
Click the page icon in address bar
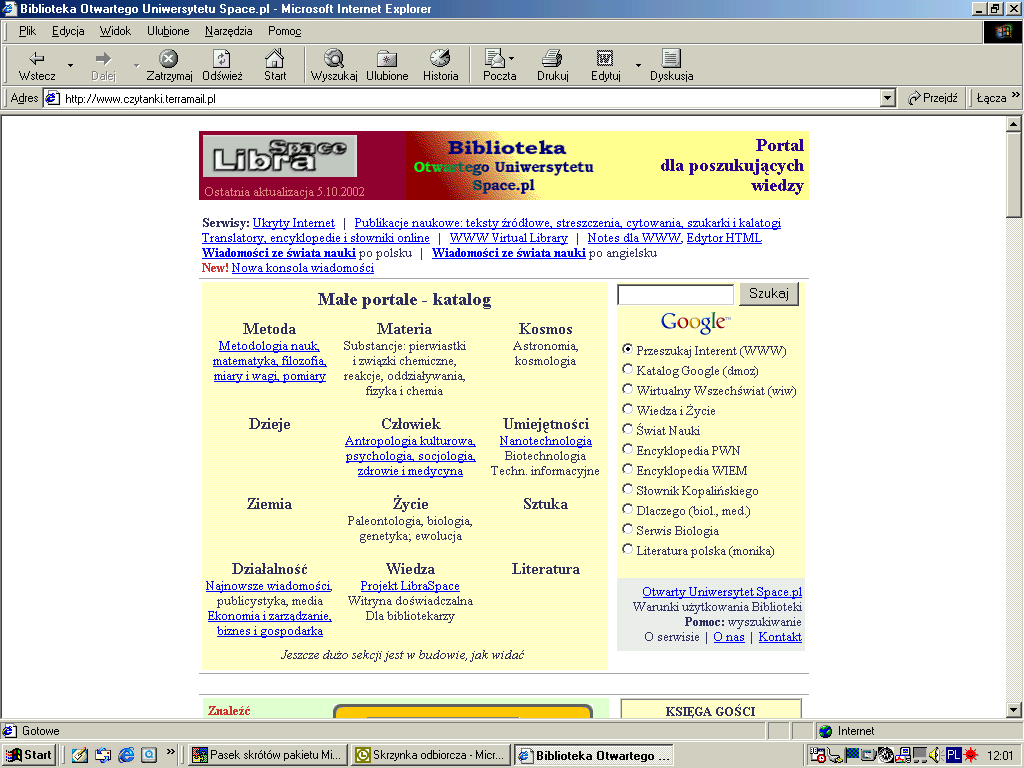tap(53, 99)
